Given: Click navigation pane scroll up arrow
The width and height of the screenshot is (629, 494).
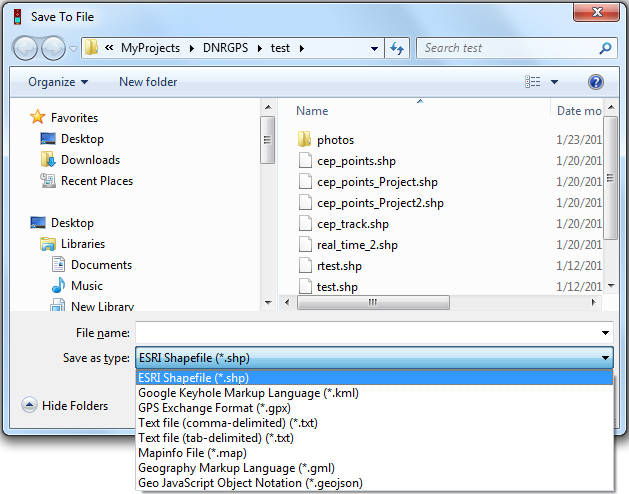Looking at the screenshot, I should pyautogui.click(x=268, y=108).
